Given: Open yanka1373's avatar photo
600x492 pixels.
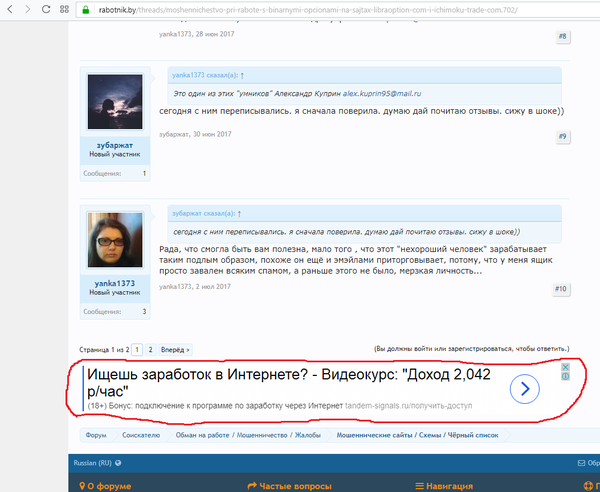Looking at the screenshot, I should pyautogui.click(x=115, y=241).
